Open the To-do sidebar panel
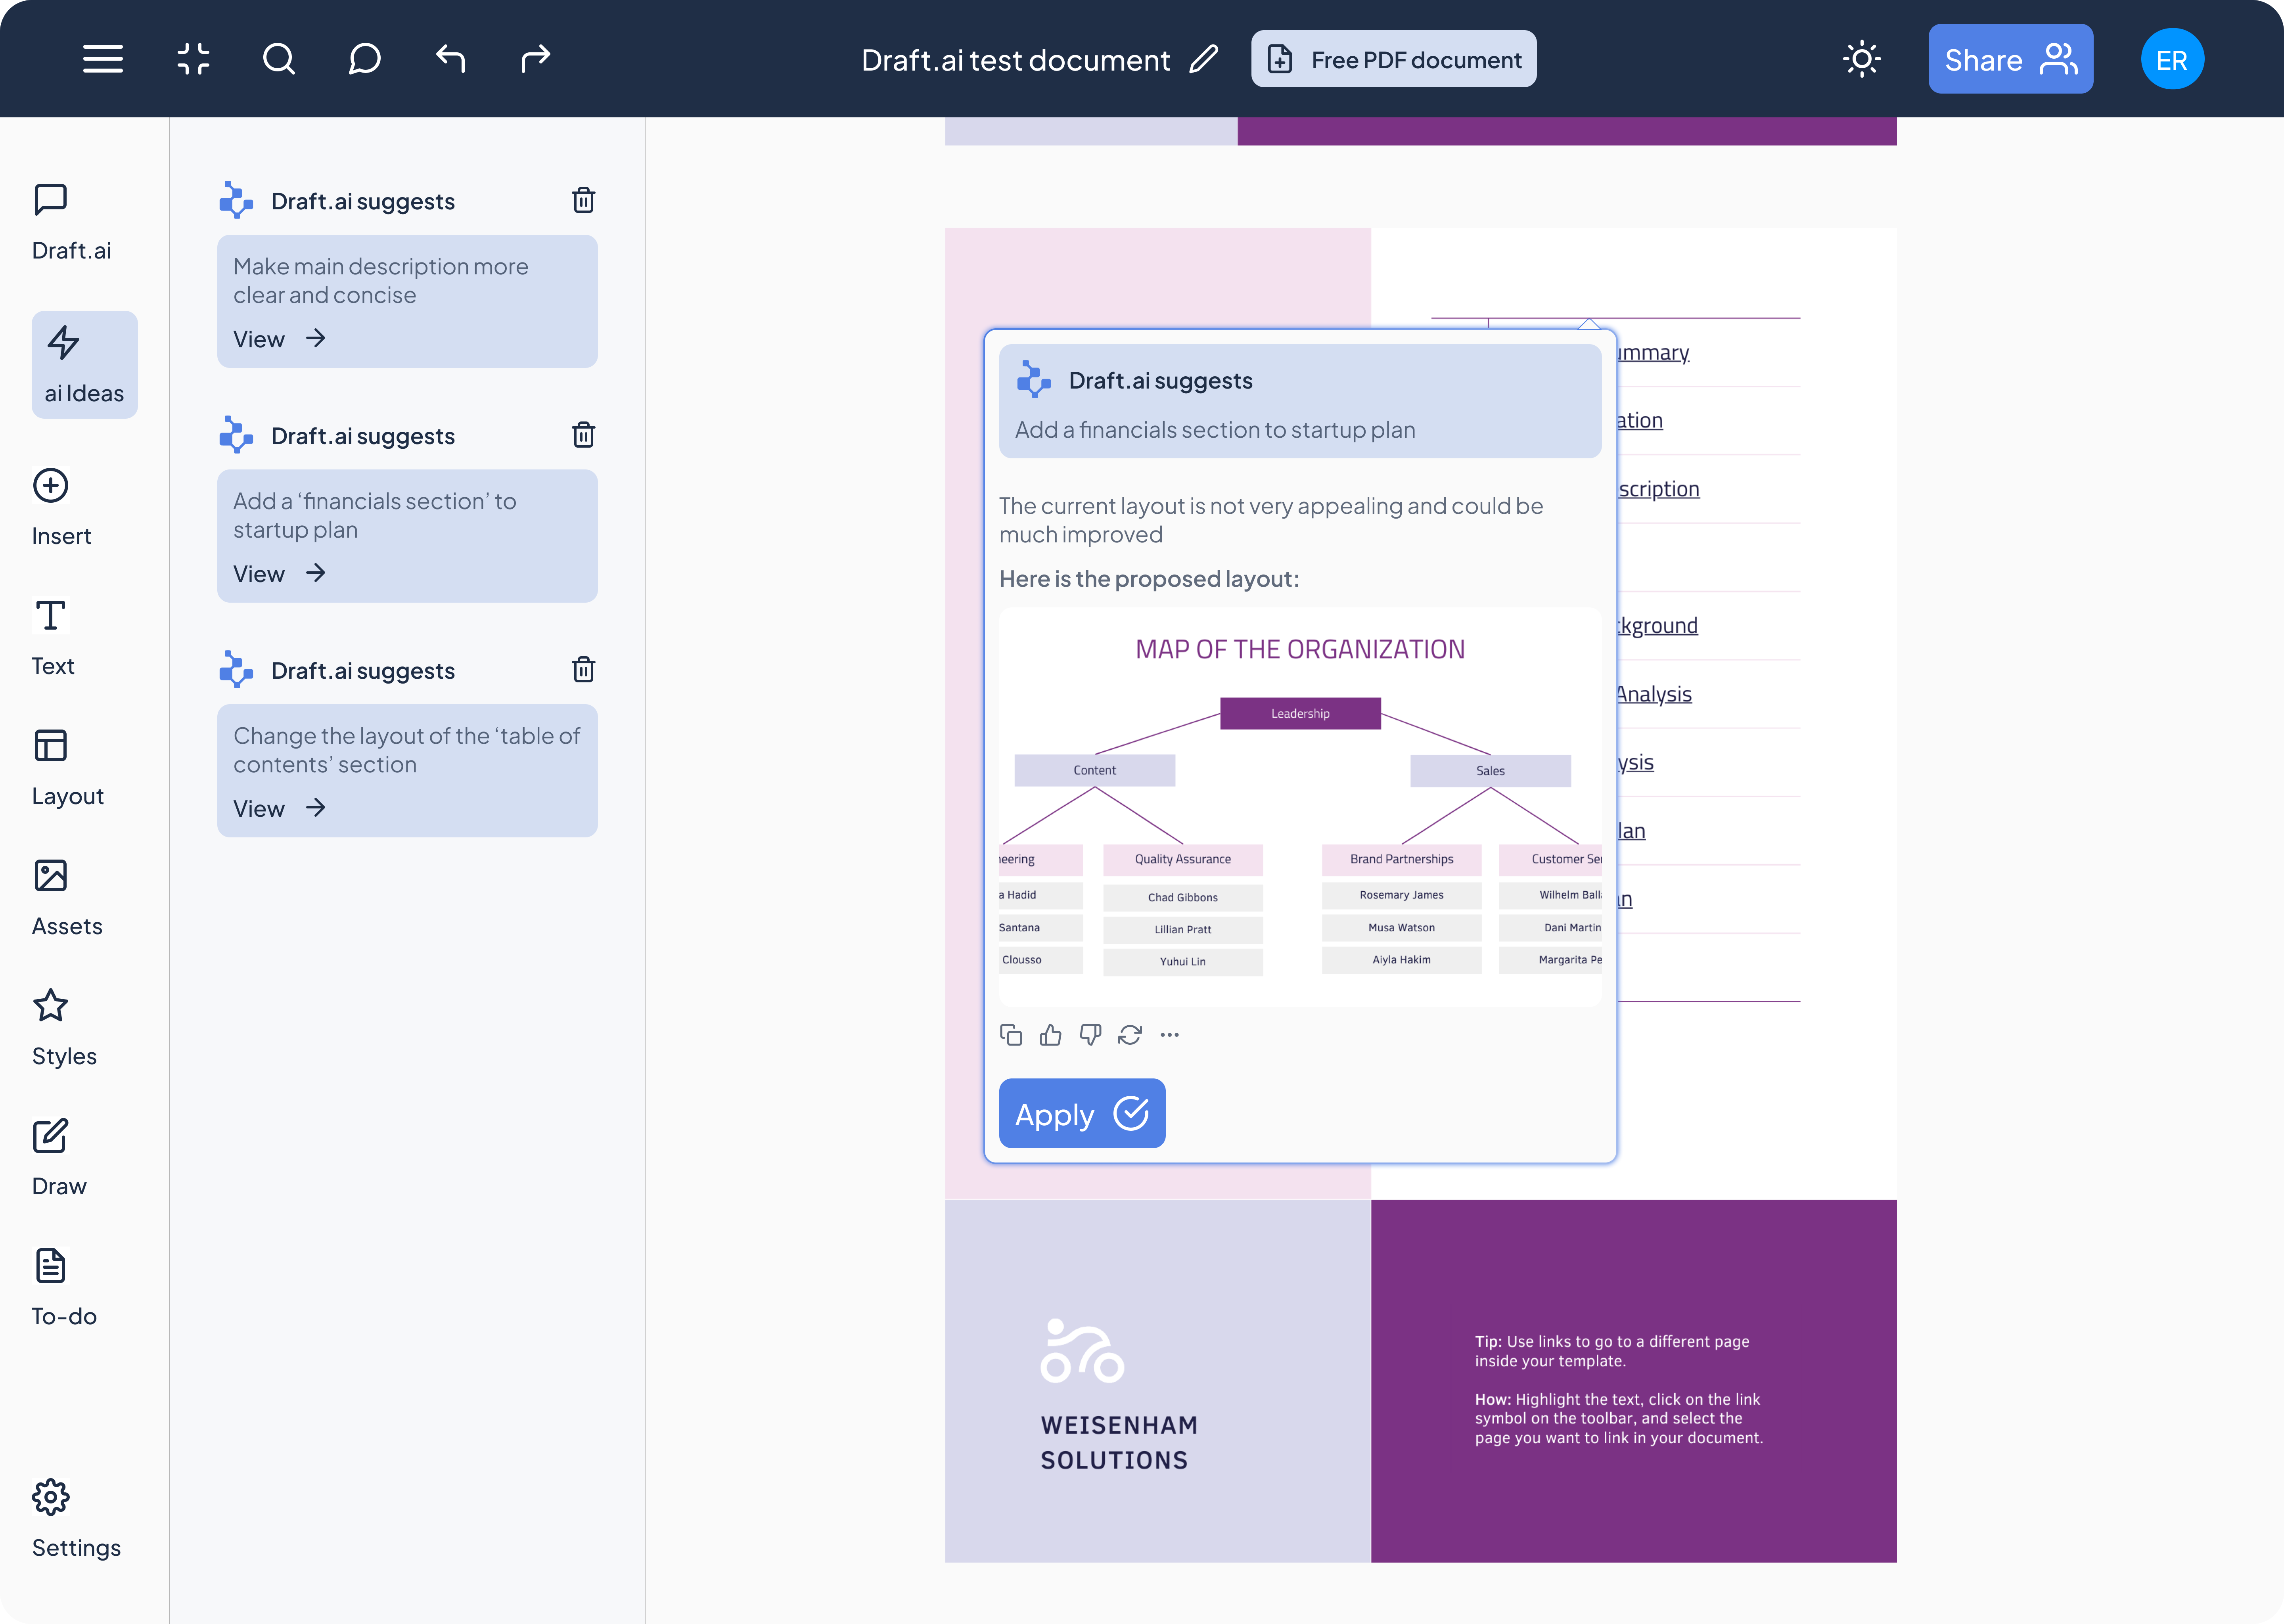 click(x=63, y=1288)
